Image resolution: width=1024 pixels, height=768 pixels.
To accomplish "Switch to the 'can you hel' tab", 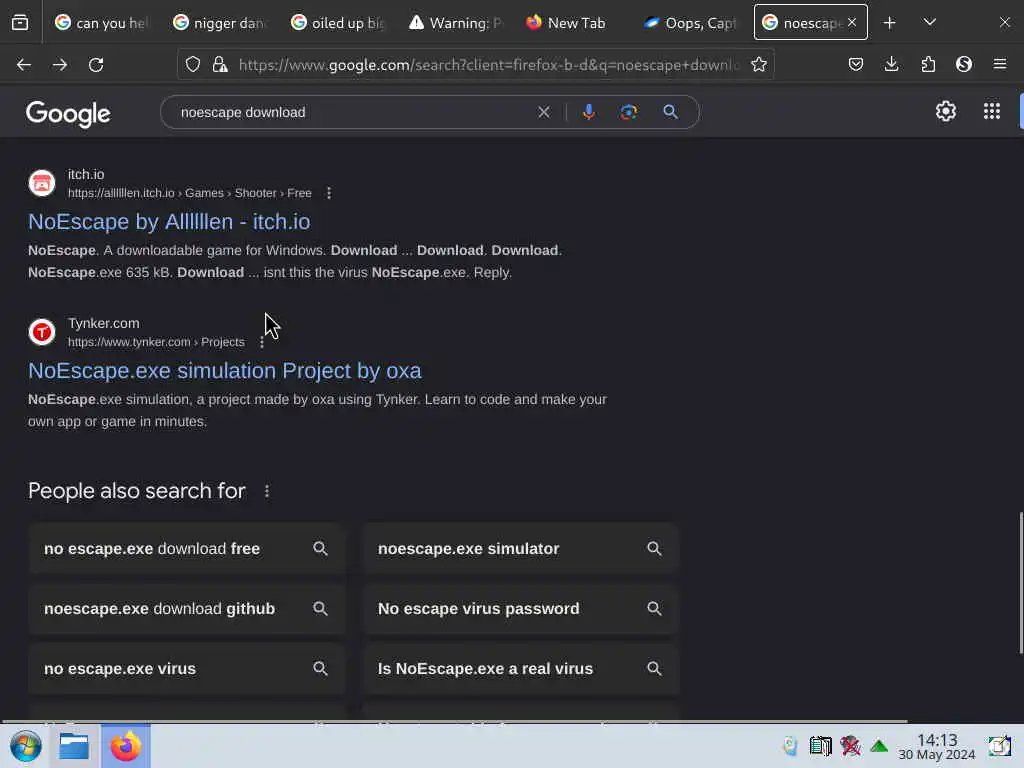I will 101,23.
